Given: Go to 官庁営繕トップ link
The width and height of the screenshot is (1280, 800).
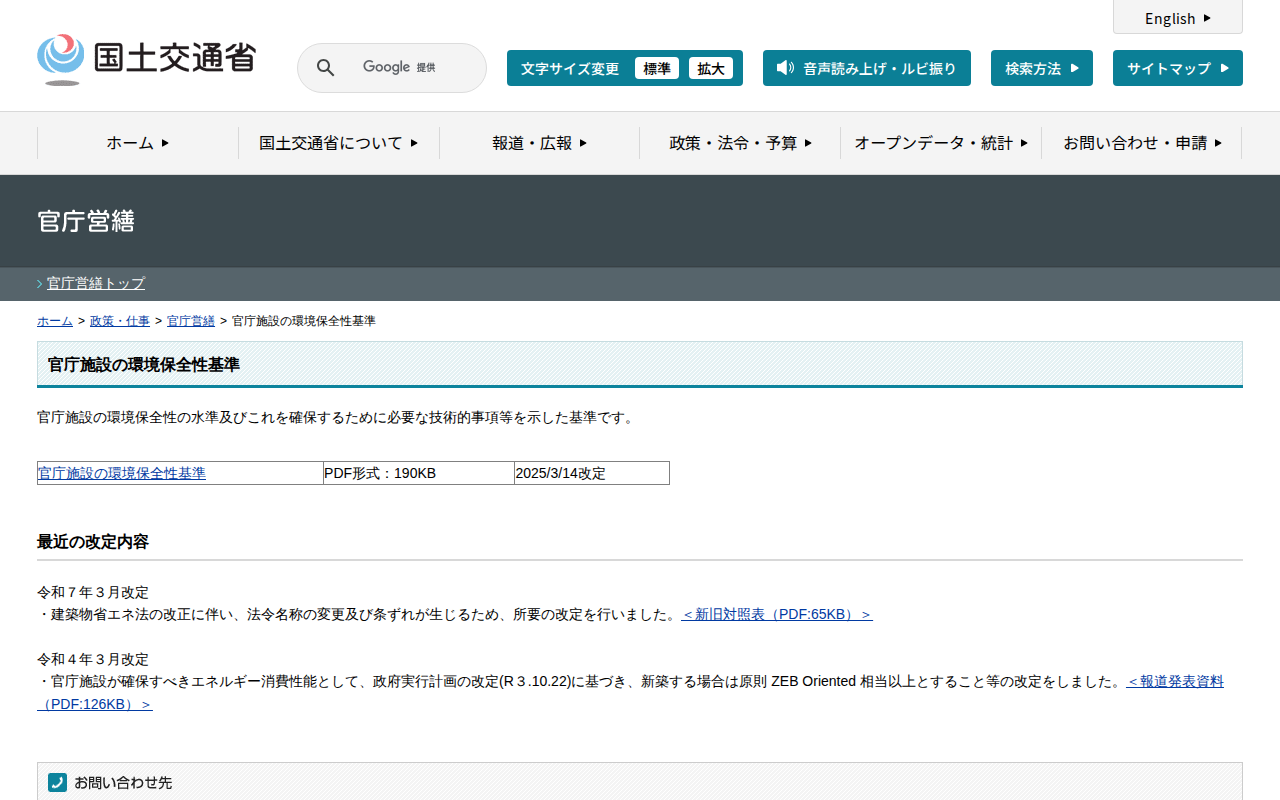Looking at the screenshot, I should click(x=96, y=283).
